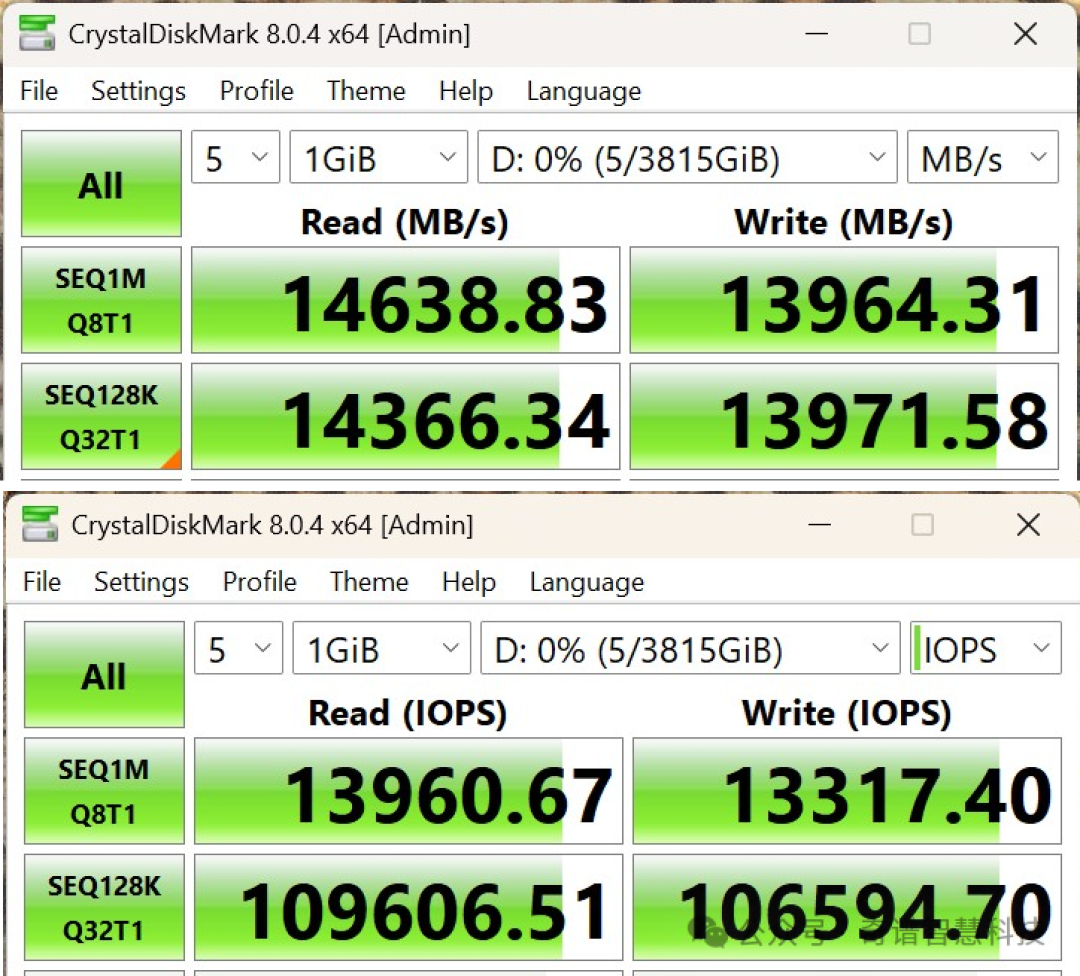Open Profile menu in the bottom window
The image size is (1080, 976).
tap(259, 582)
